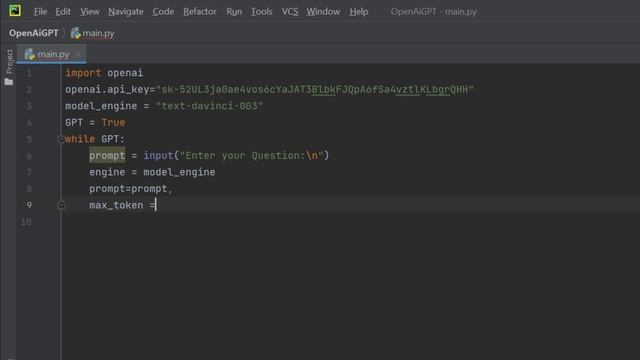
Task: Open the Project tool window sidebar button
Action: 9,67
